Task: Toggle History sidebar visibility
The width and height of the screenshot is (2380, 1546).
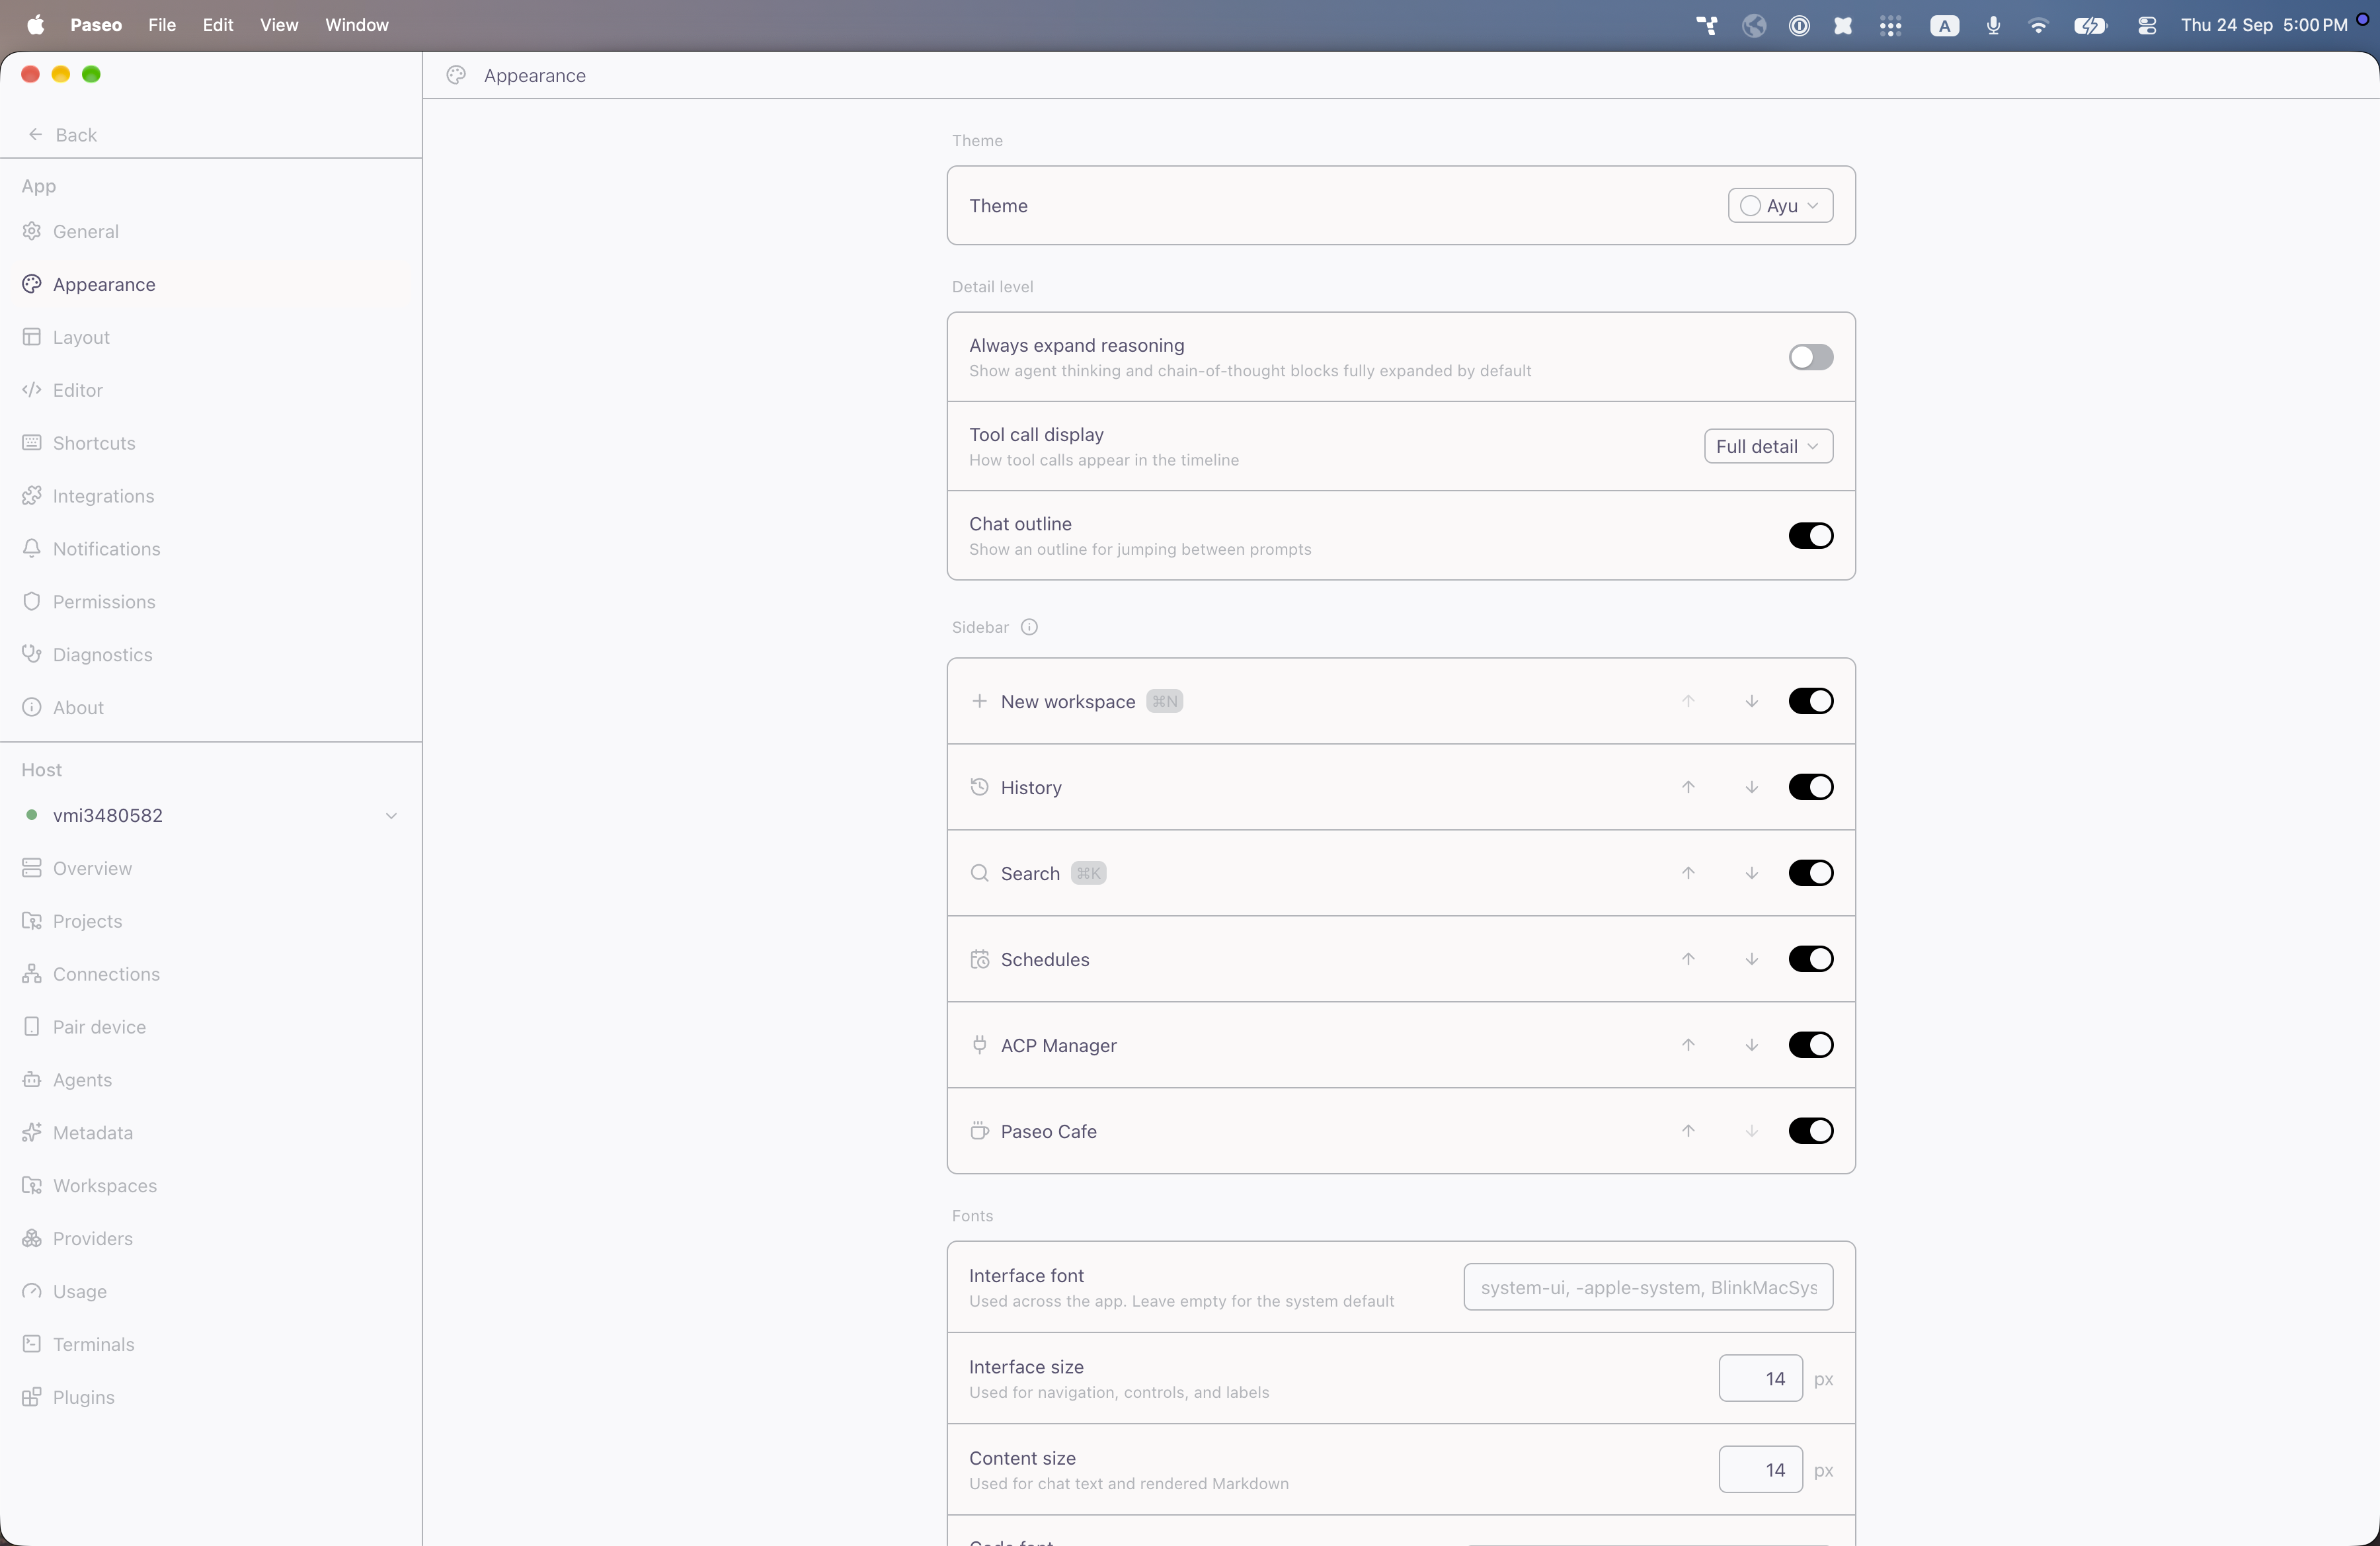Action: point(1810,787)
